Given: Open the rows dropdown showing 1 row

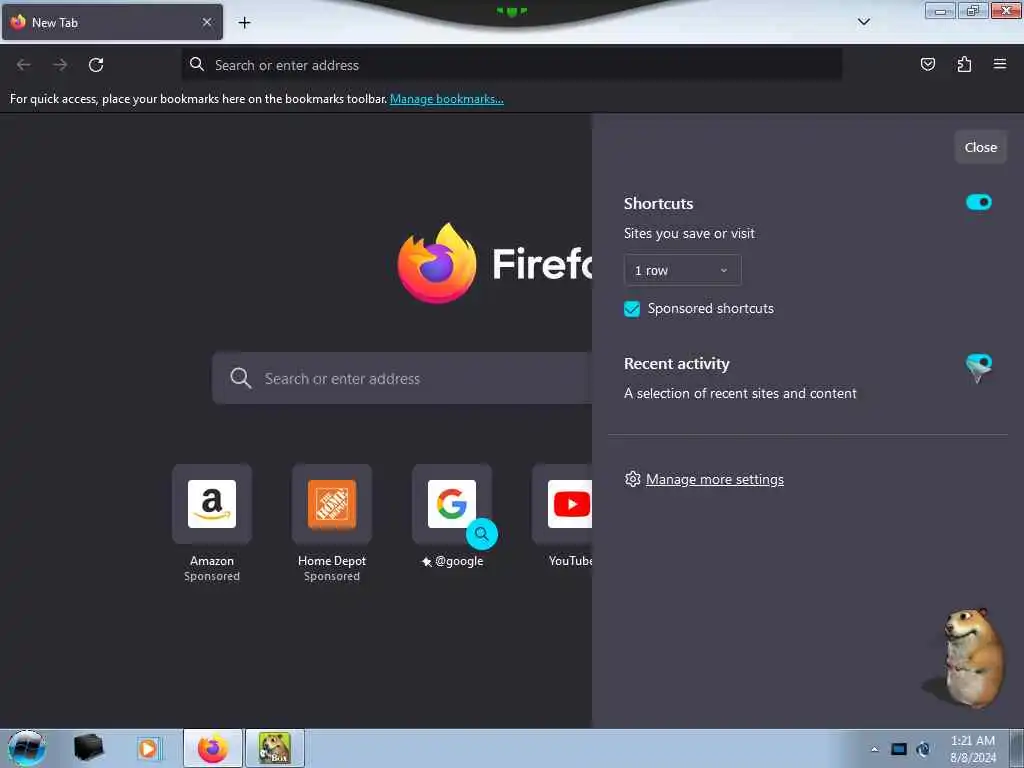Looking at the screenshot, I should pos(682,270).
